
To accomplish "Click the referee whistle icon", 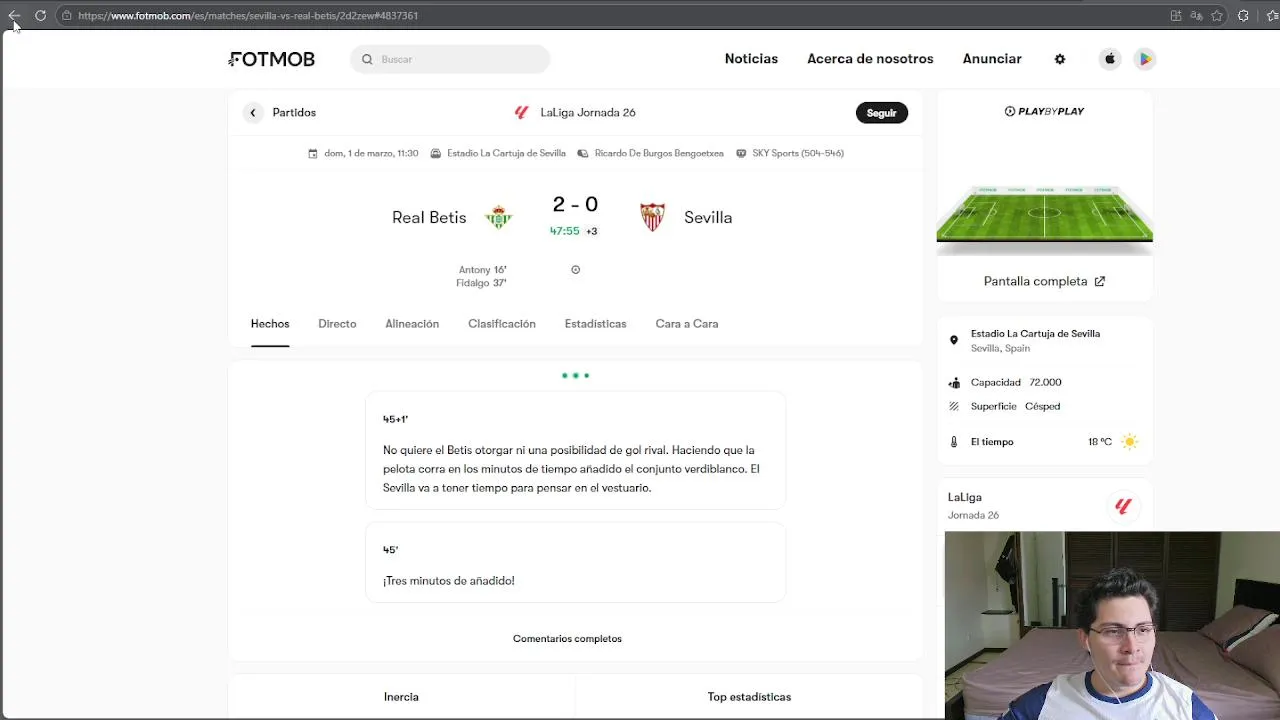I will [x=583, y=153].
